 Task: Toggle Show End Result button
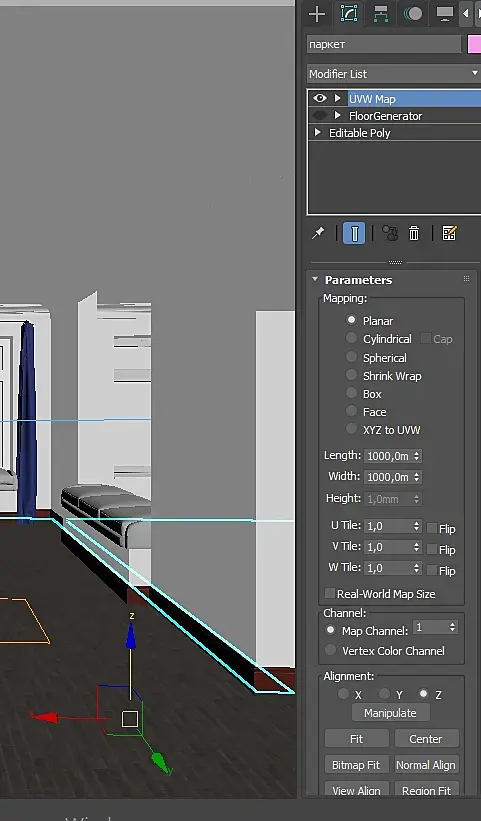point(354,233)
